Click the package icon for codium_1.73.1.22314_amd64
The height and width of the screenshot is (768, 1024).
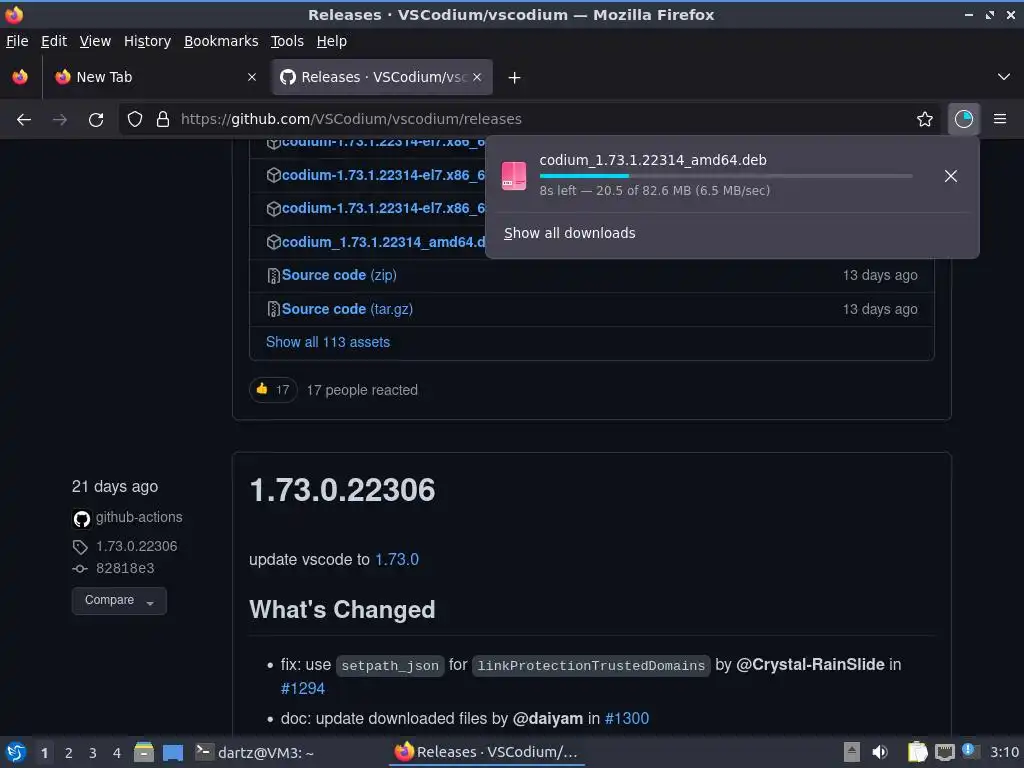tap(274, 242)
